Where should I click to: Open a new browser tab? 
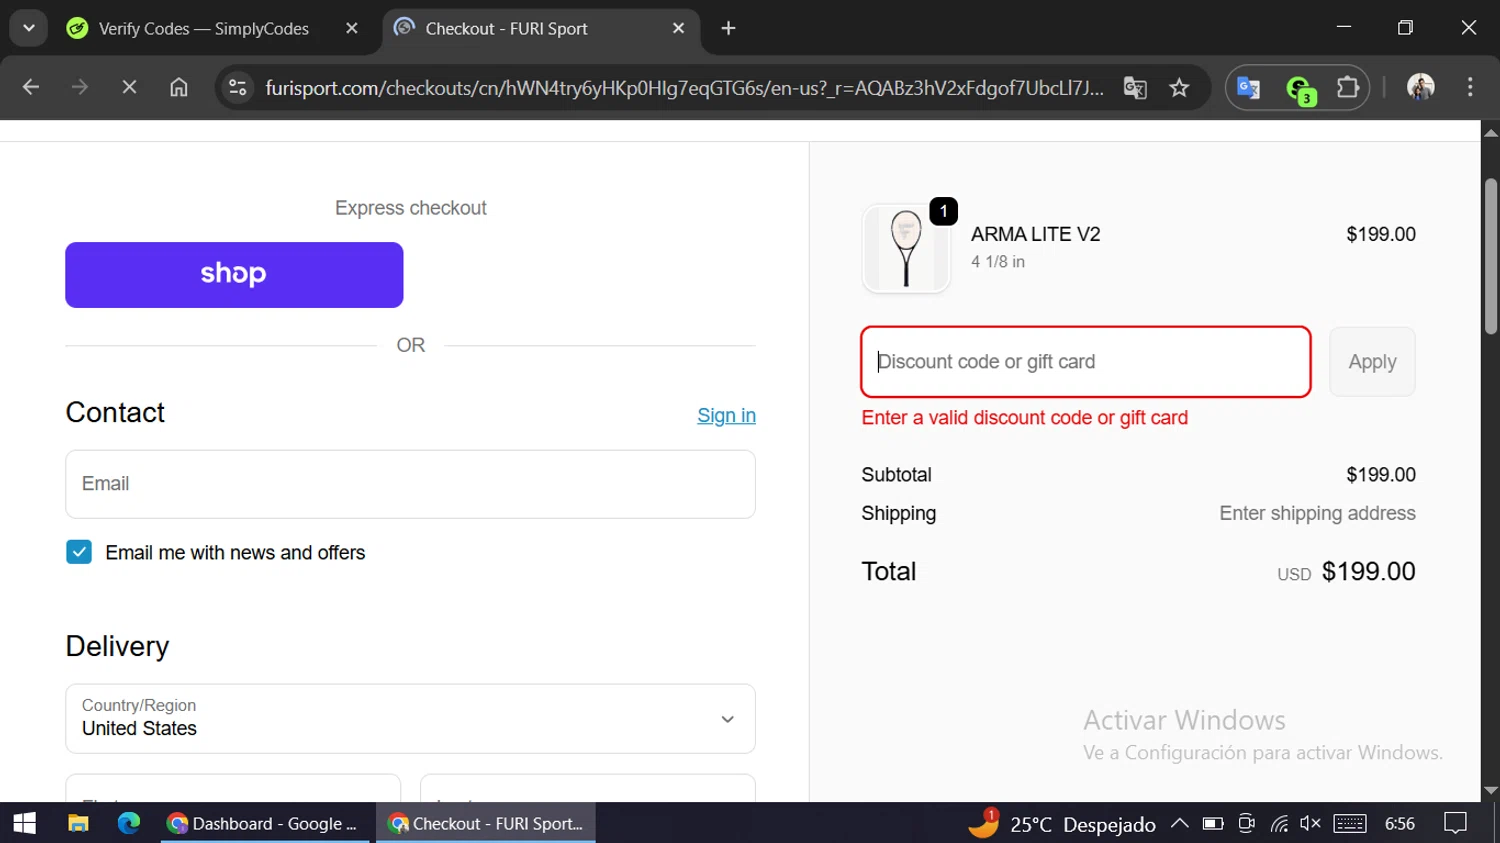[728, 29]
